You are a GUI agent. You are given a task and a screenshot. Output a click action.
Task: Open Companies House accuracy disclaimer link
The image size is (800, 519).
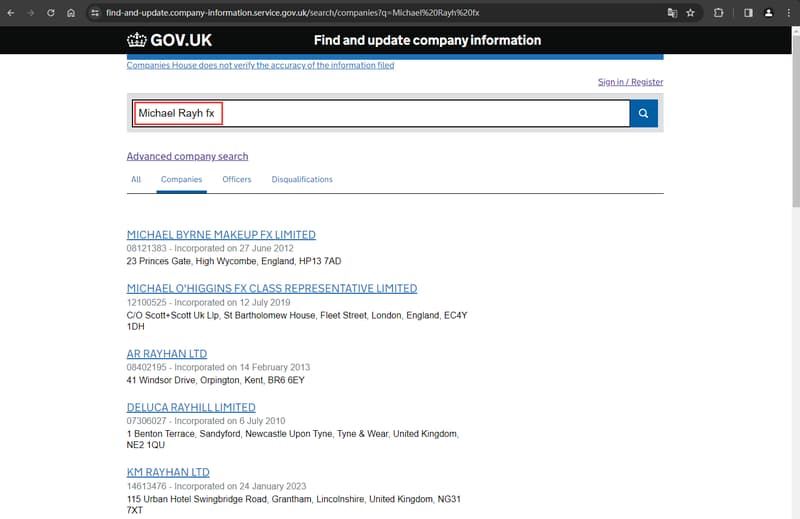point(260,65)
